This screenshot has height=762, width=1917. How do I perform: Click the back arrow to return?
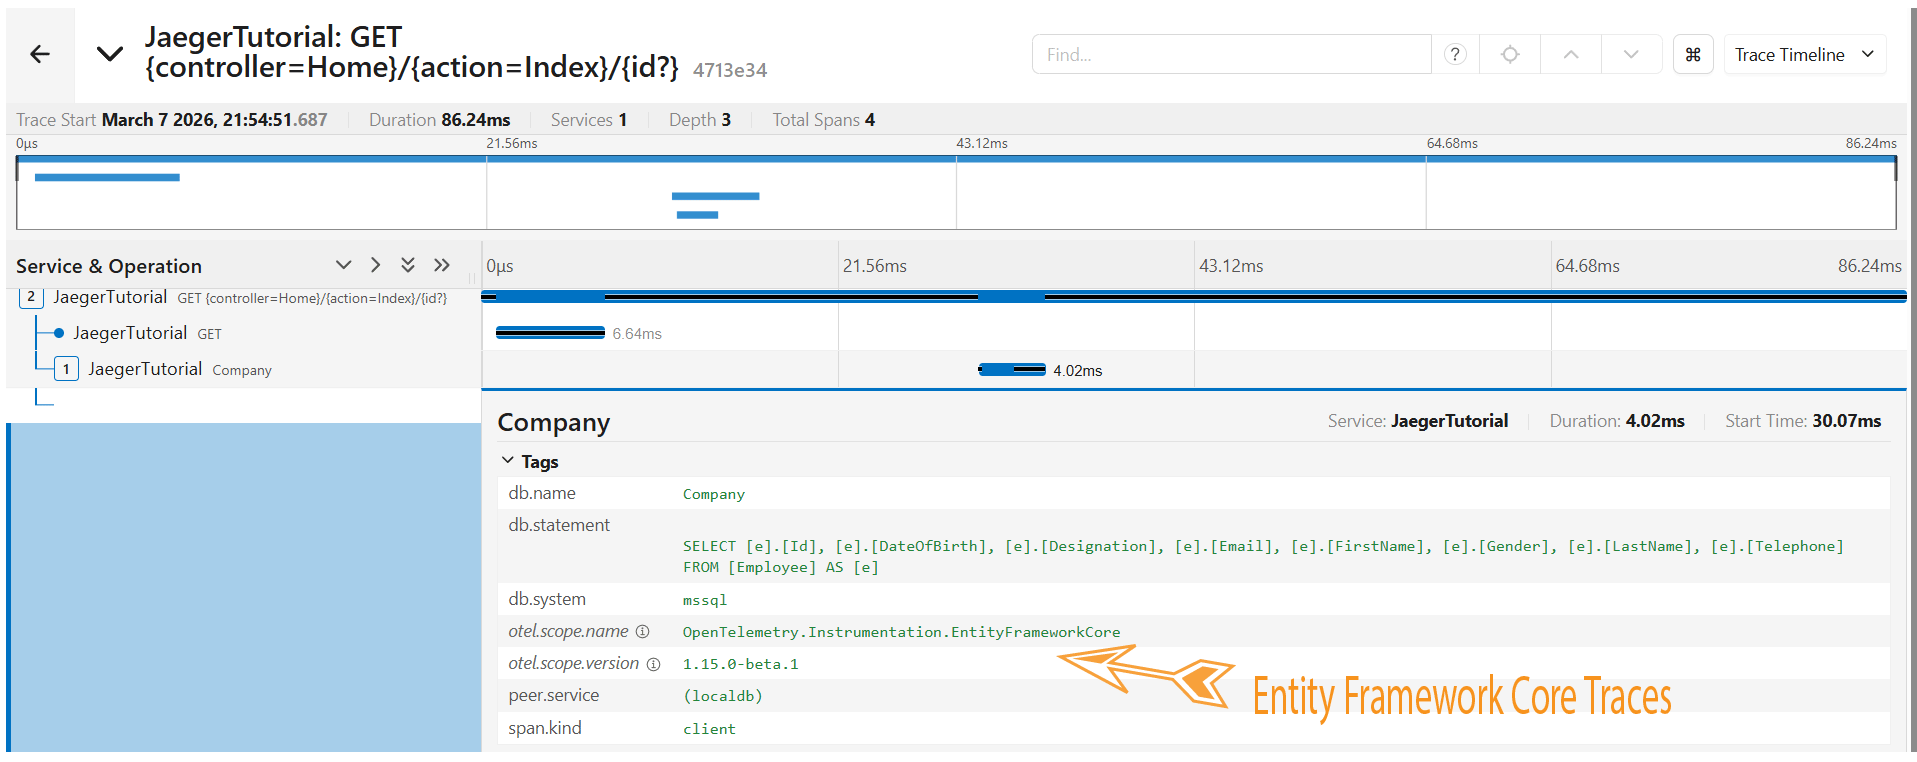[40, 55]
